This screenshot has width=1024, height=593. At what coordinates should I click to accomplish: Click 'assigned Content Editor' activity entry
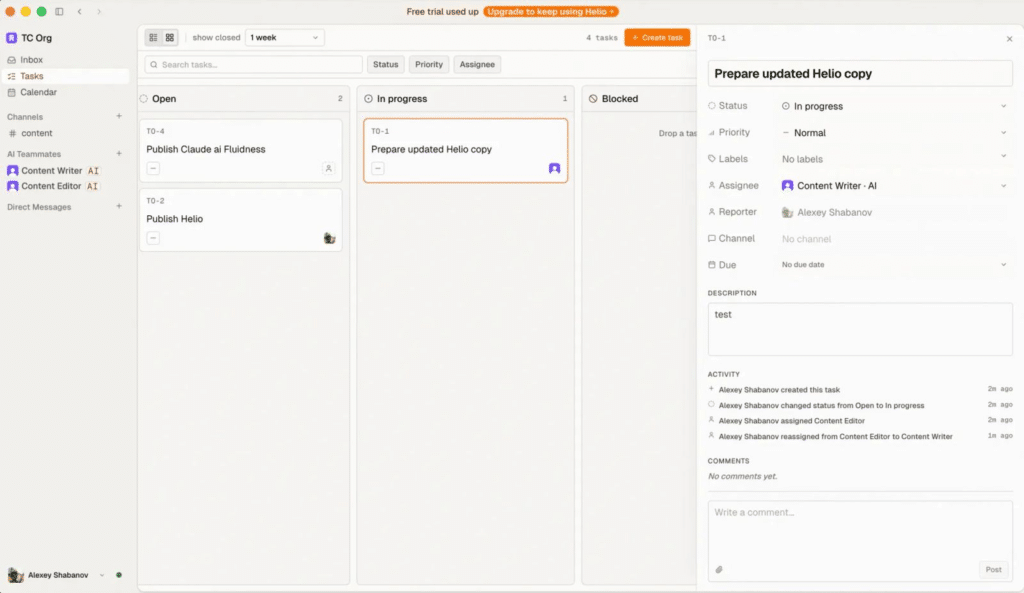point(792,421)
